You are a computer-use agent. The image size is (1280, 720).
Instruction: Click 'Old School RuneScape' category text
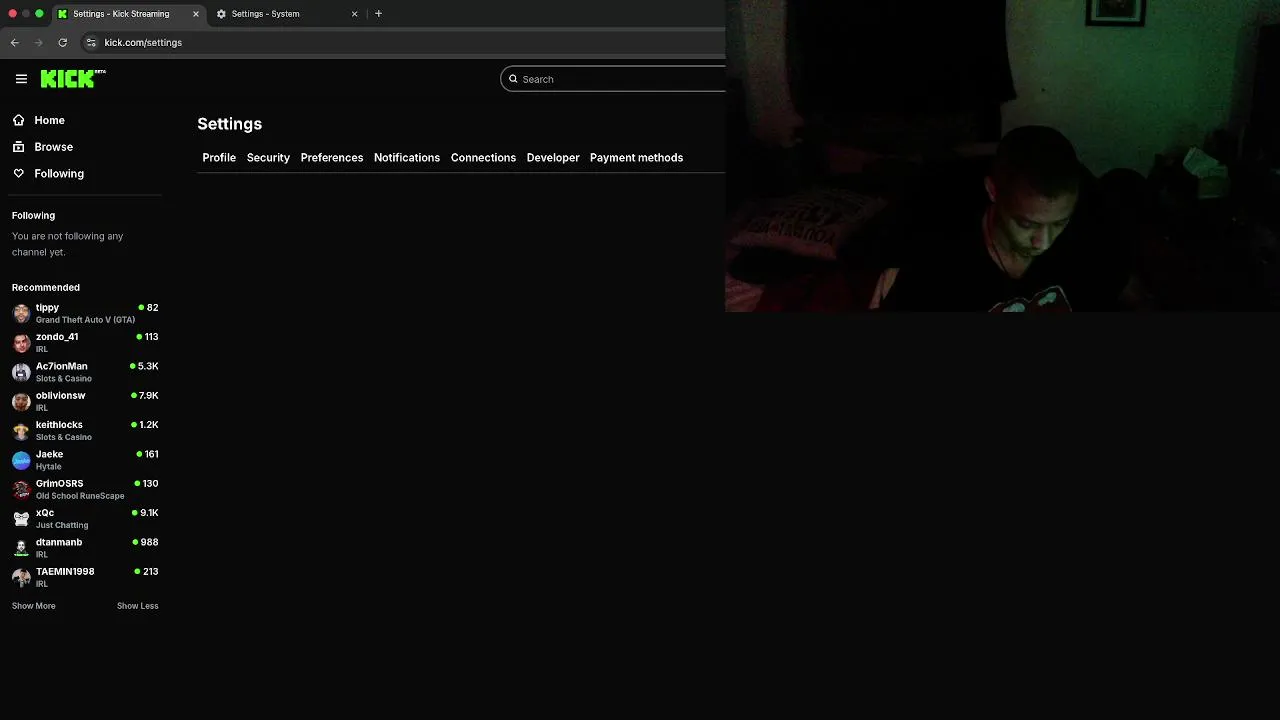80,496
